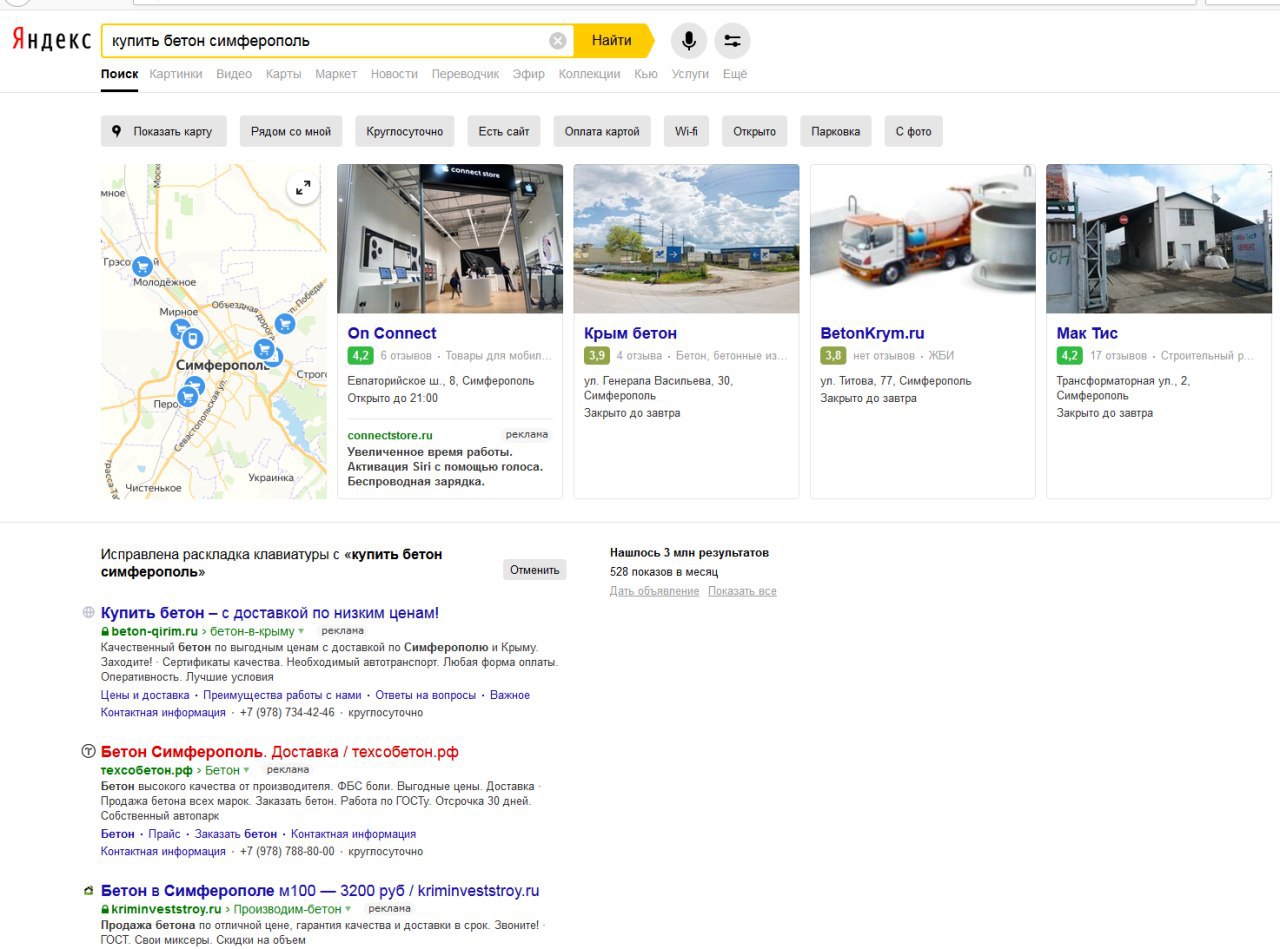Click the техсобетон.рф favicon icon
The image size is (1280, 949).
(x=88, y=751)
